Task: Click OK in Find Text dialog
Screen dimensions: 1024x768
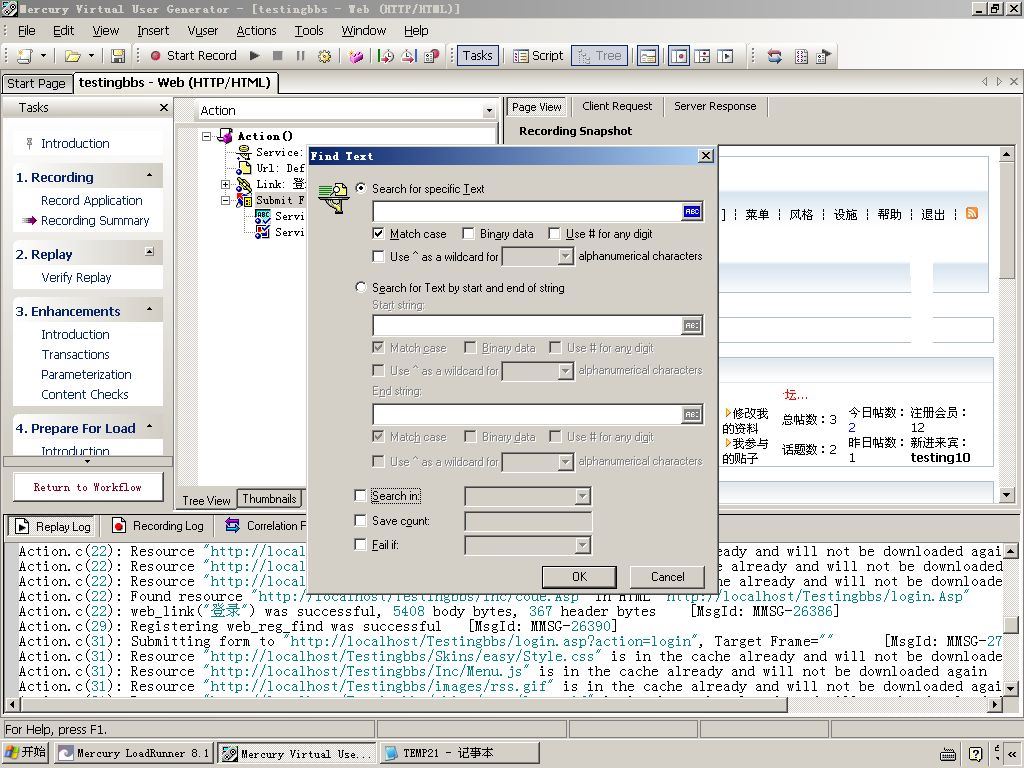Action: click(x=579, y=577)
